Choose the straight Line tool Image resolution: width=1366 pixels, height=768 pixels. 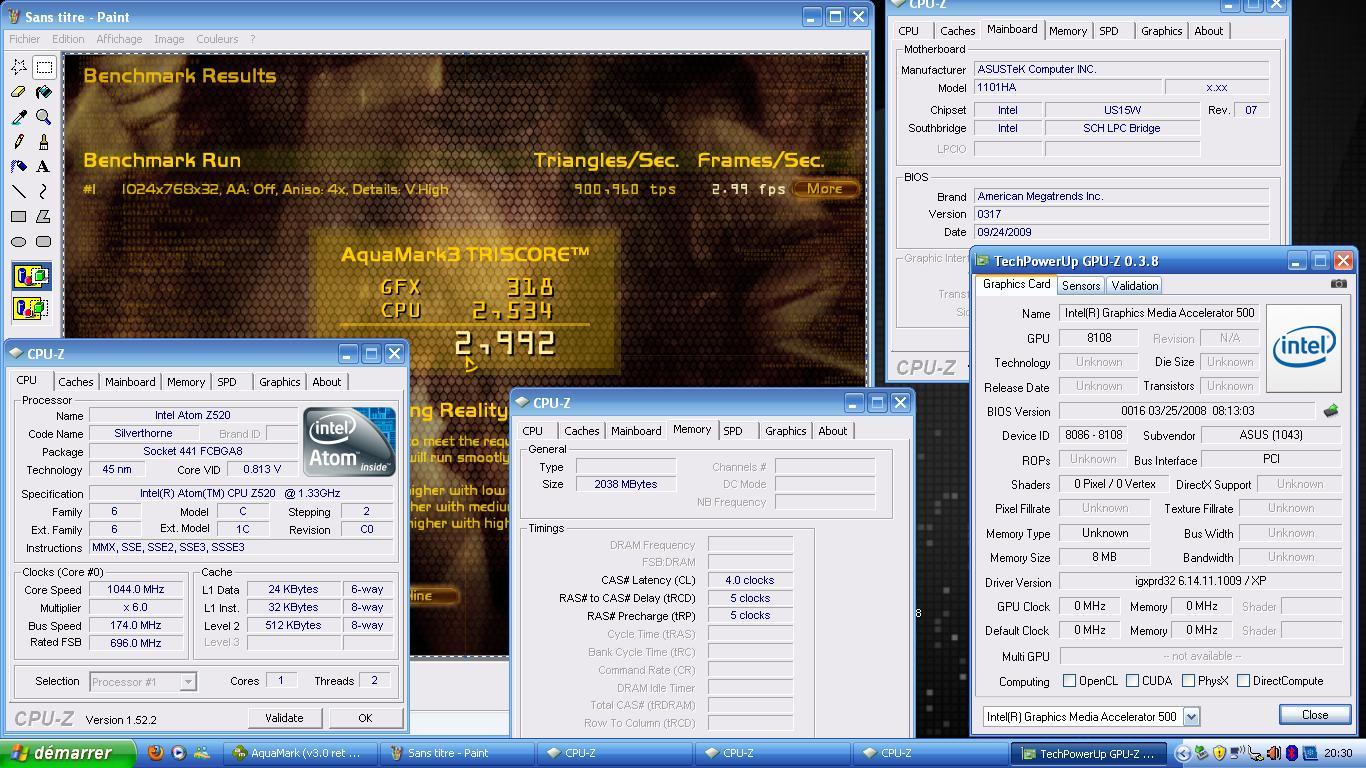(19, 191)
